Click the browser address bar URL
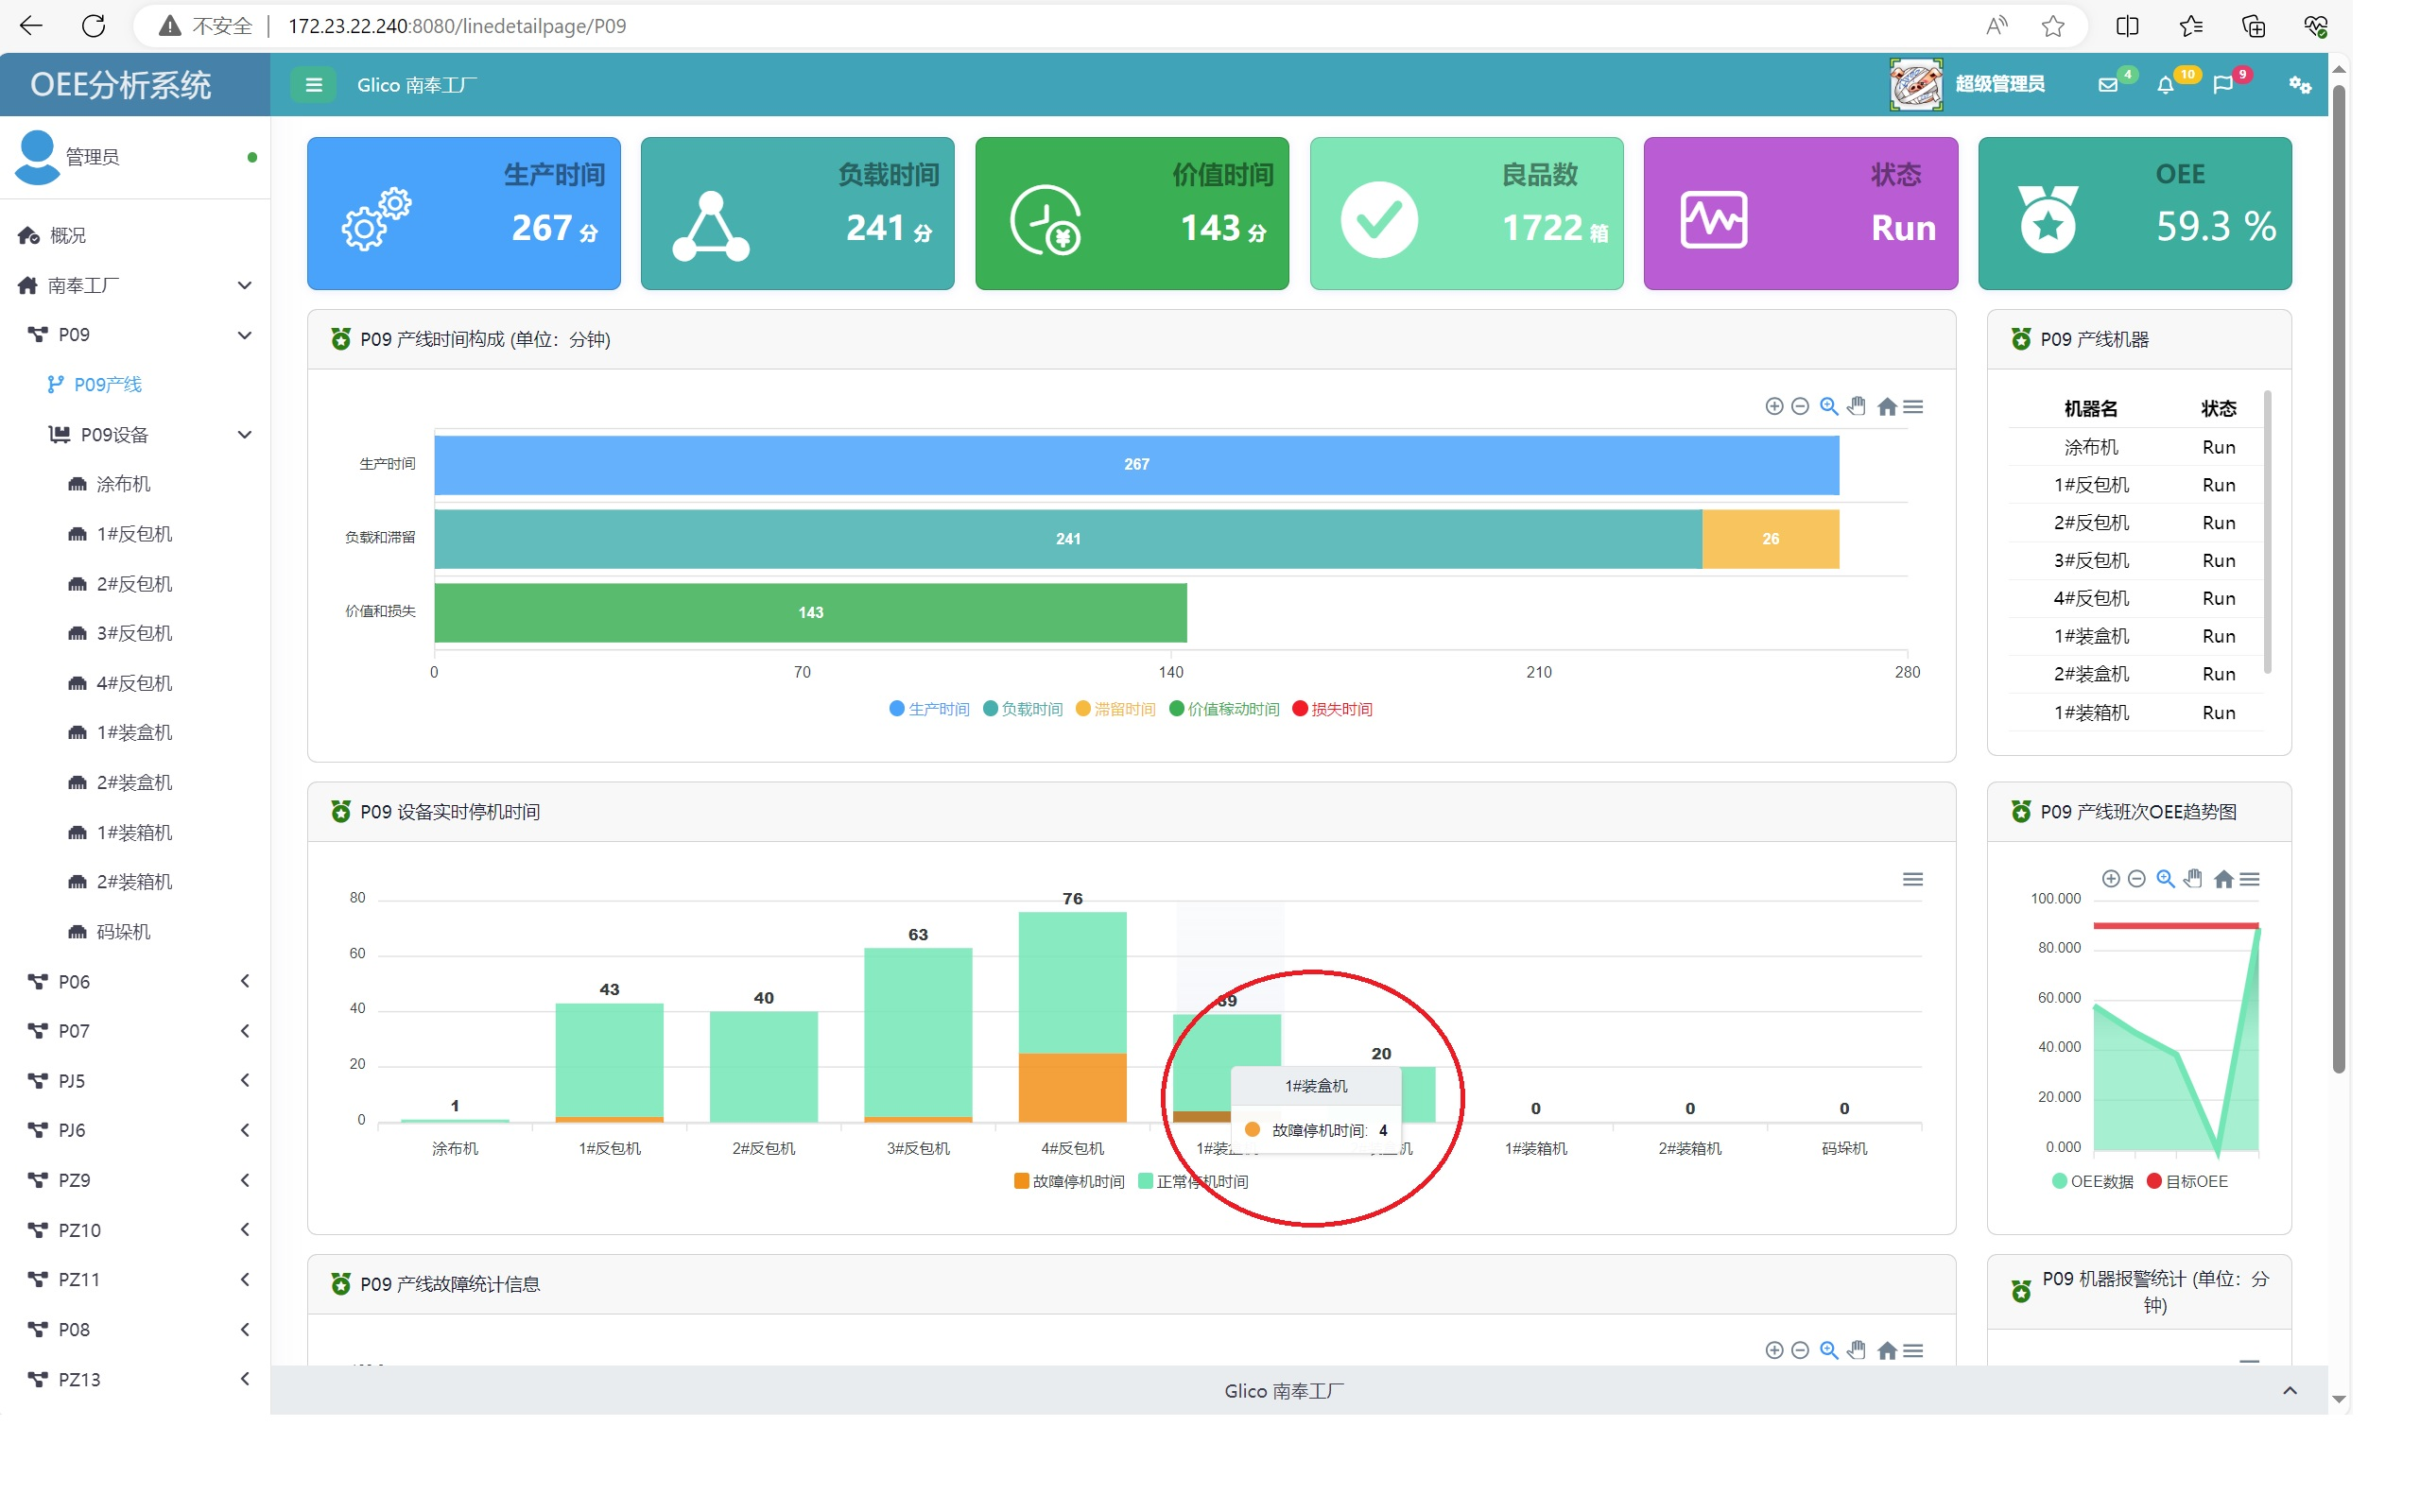 pos(457,26)
